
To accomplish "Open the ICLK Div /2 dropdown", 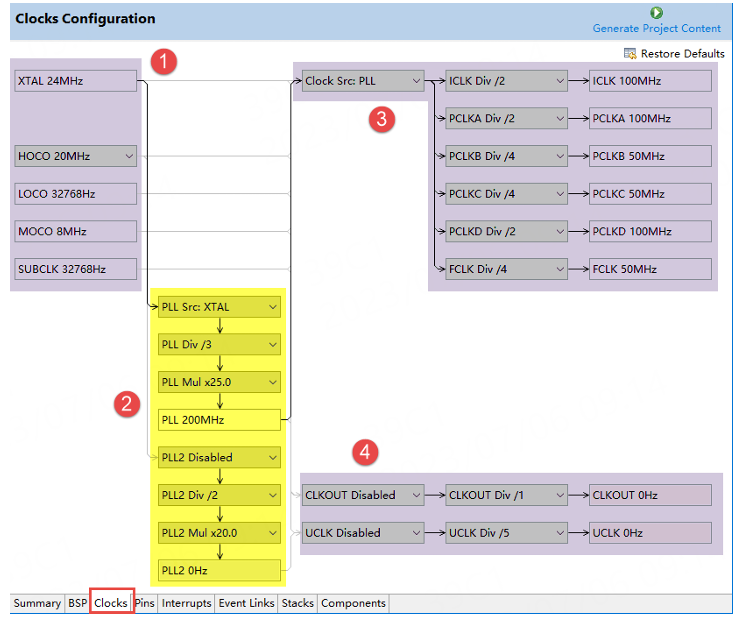I will (506, 81).
